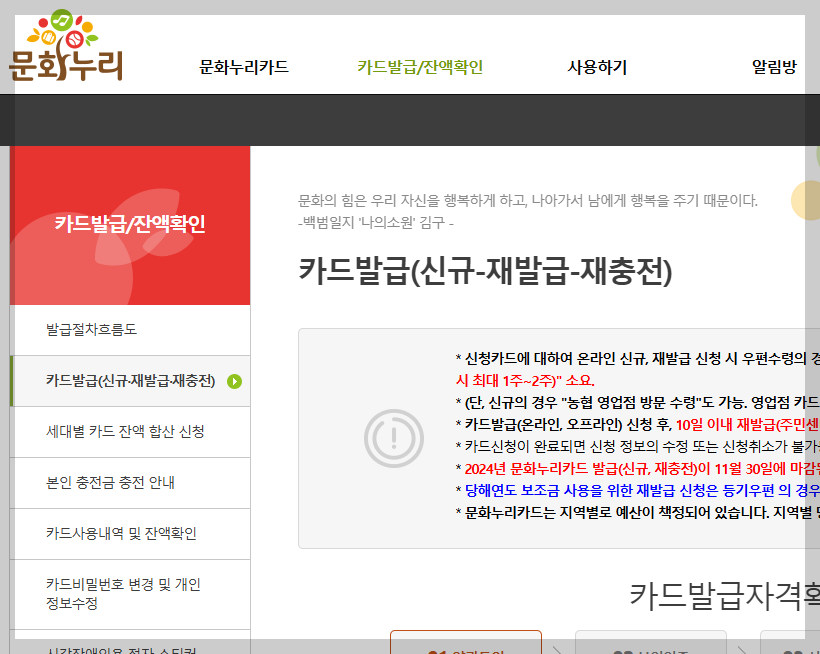
Task: Click the 문화누리 logo
Action: [x=66, y=45]
